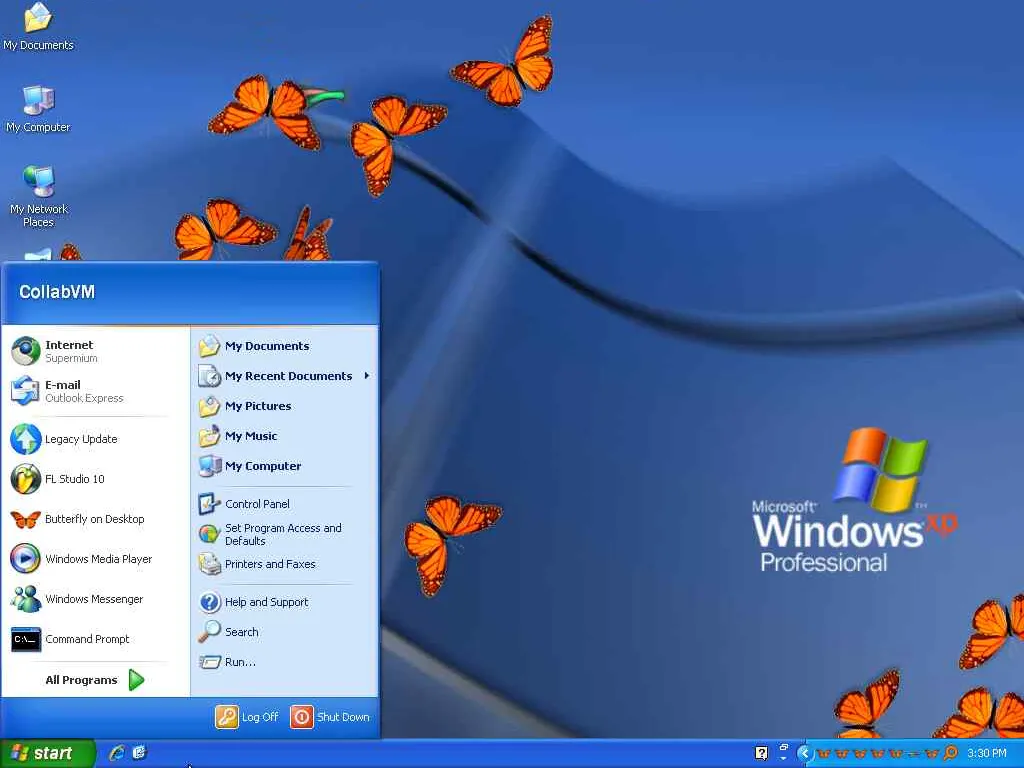Launch Windows Messenger
This screenshot has height=768, width=1024.
[x=95, y=599]
